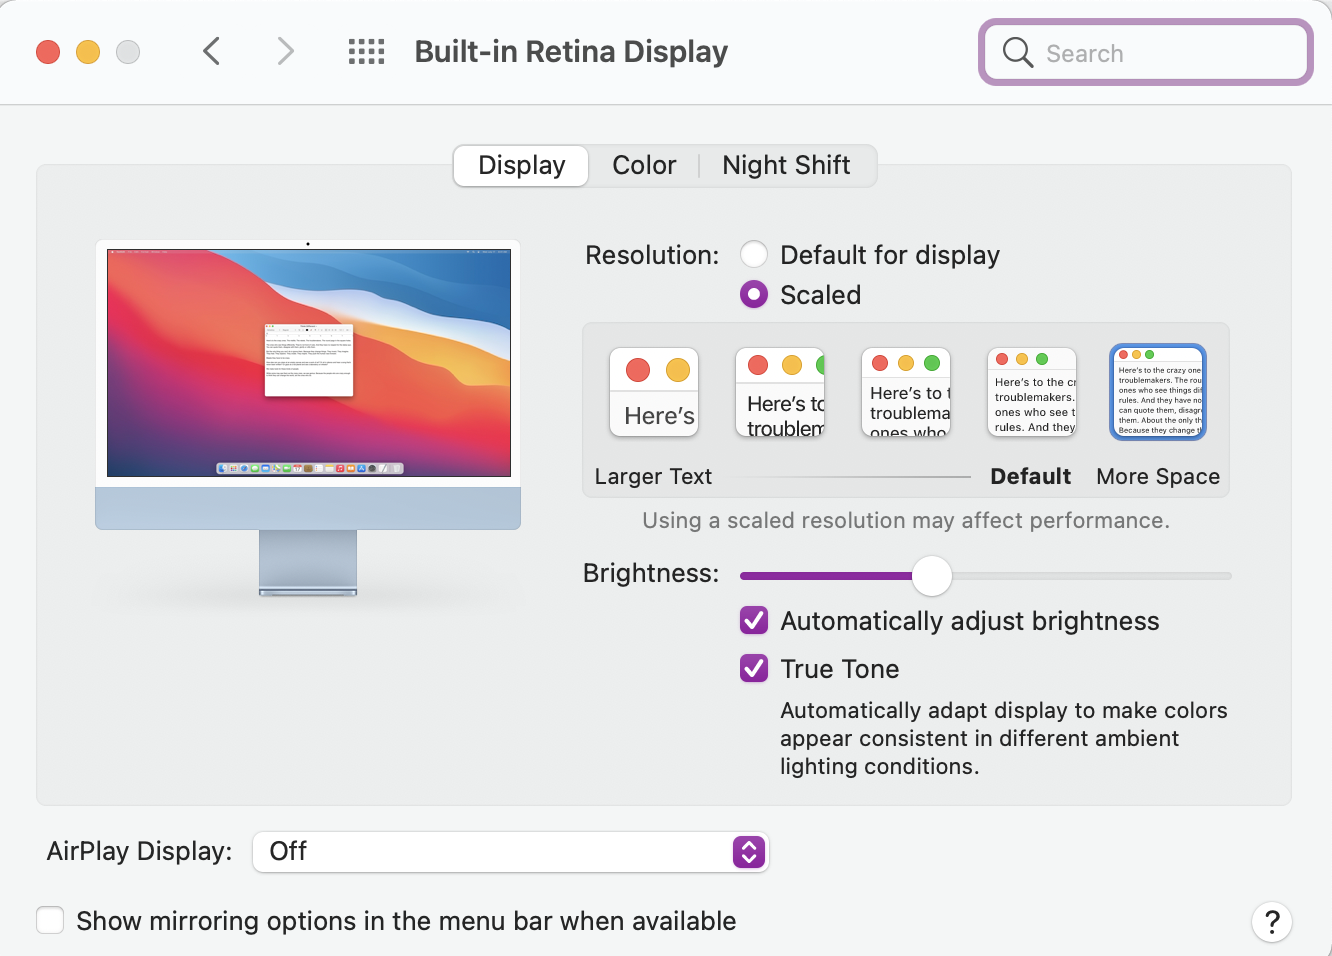Switch to the Color tab
The width and height of the screenshot is (1332, 956).
click(644, 165)
